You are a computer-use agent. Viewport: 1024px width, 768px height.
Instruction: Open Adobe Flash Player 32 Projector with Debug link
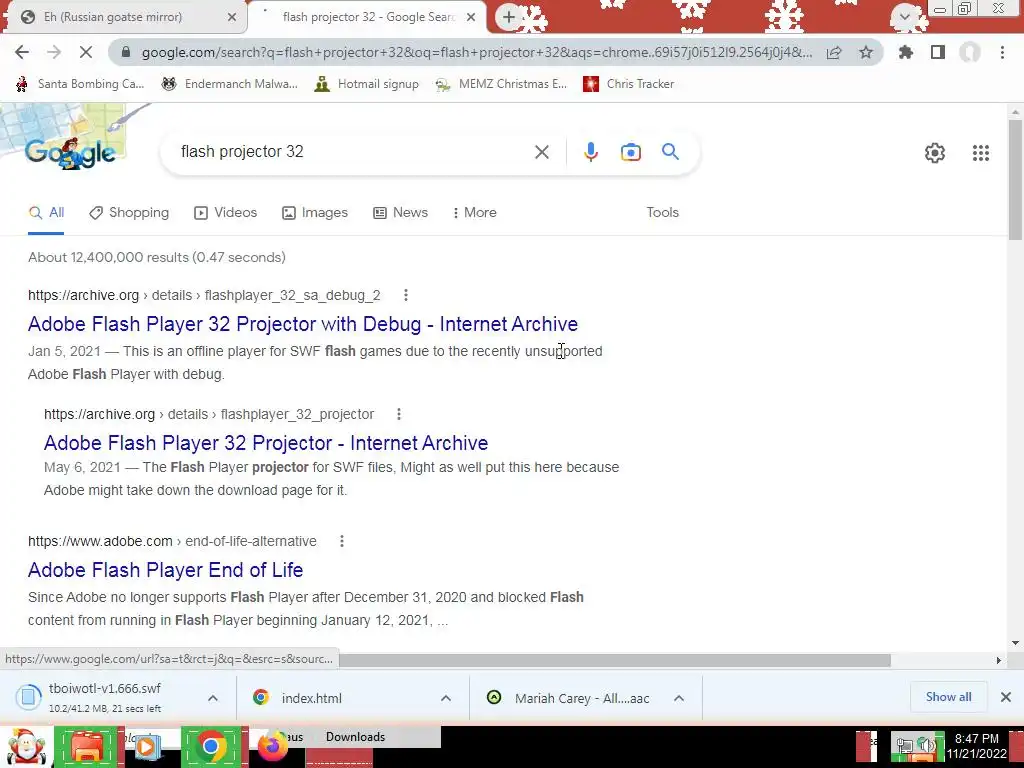coord(303,324)
